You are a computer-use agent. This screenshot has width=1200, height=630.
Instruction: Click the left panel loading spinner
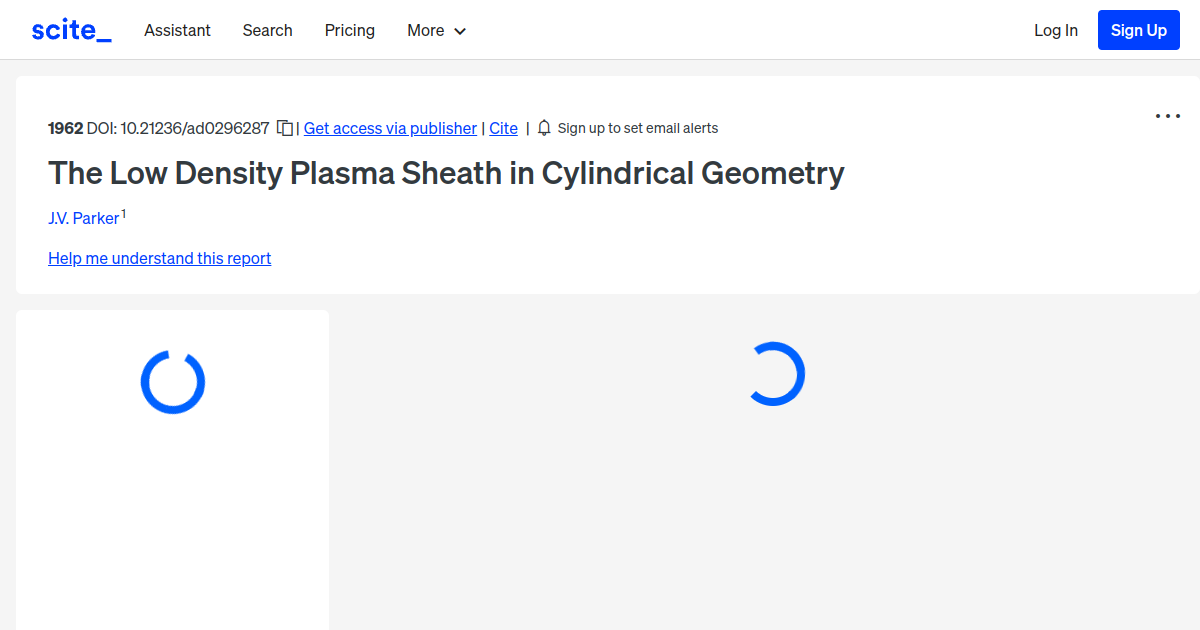(x=172, y=382)
